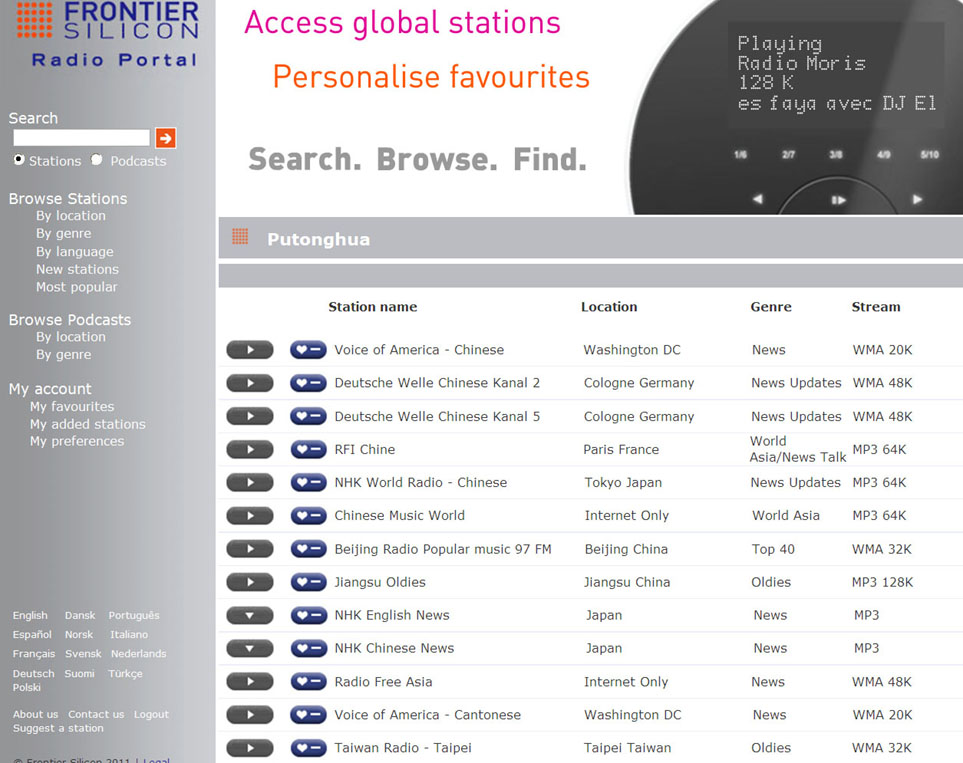Add Deutsche Welle Chinese Kanal 2 to favourites

[308, 383]
